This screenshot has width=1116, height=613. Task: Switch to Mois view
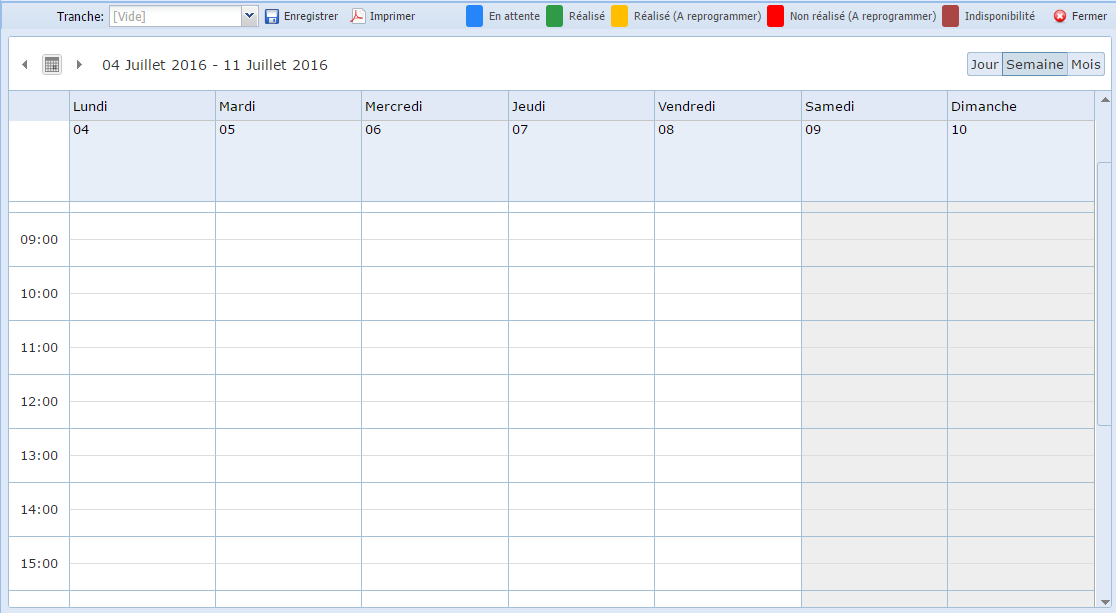click(1085, 64)
